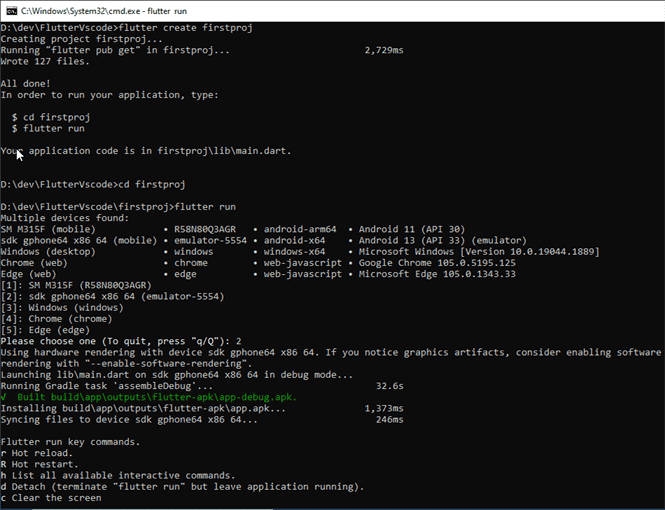Screen dimensions: 665x510
Task: Click the 'c Clear the screen' command line
Action: point(50,497)
